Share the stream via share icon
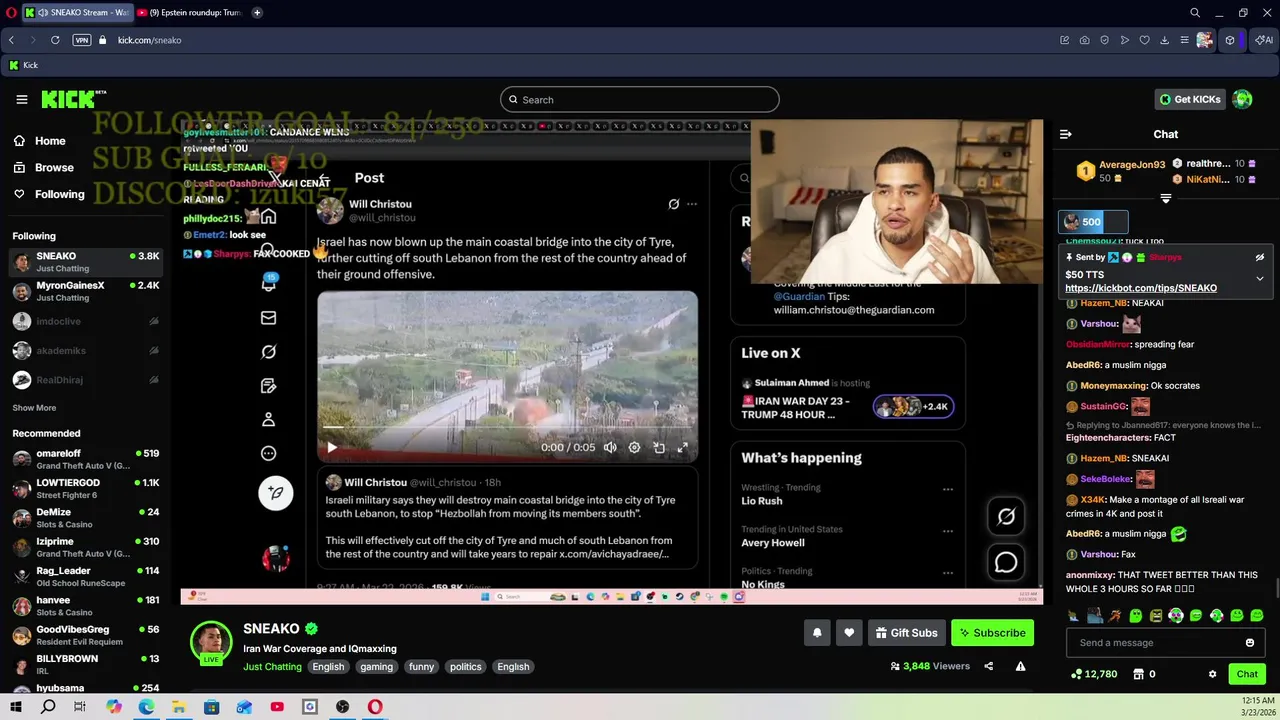 (988, 666)
